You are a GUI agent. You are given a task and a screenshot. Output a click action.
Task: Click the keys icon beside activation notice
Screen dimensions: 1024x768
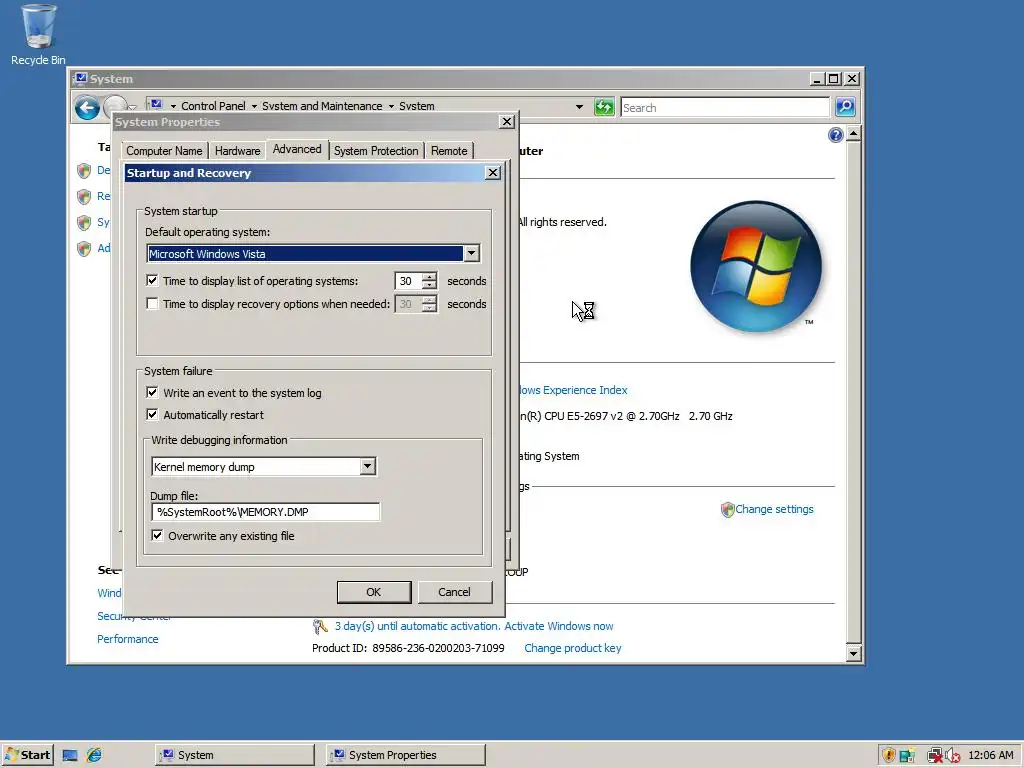coord(319,626)
